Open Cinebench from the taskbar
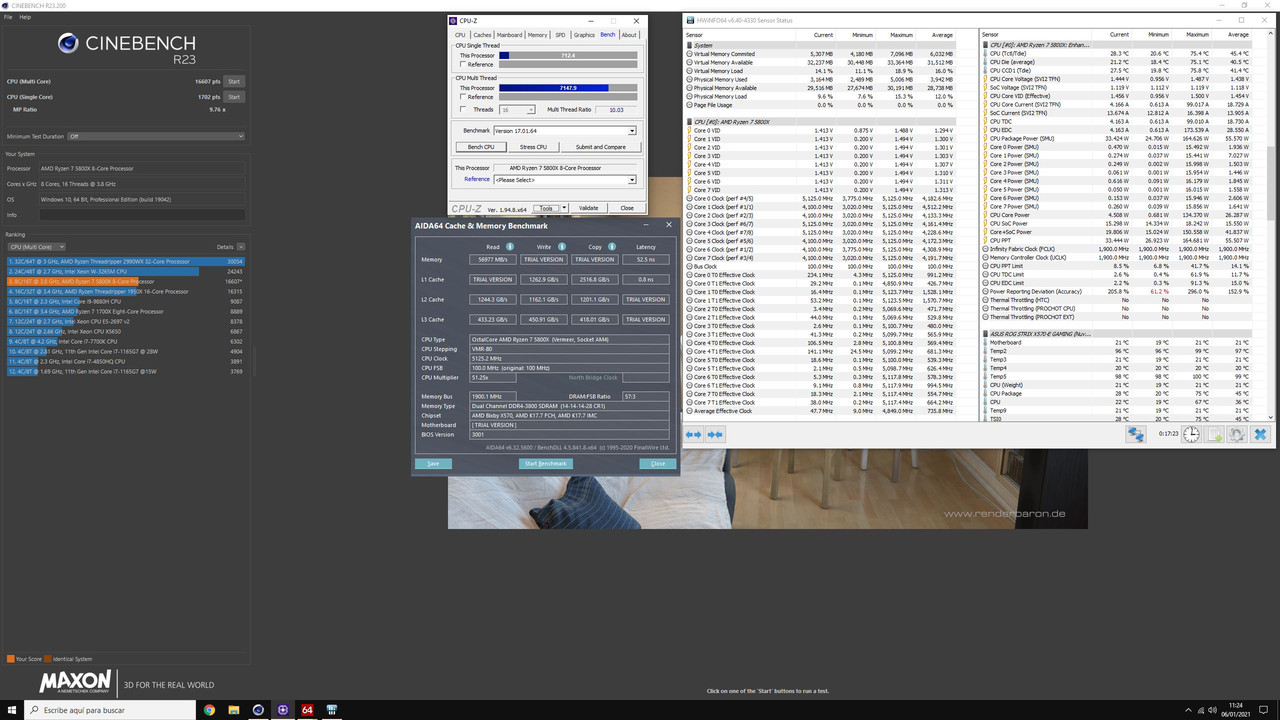Viewport: 1280px width, 720px height. point(258,710)
